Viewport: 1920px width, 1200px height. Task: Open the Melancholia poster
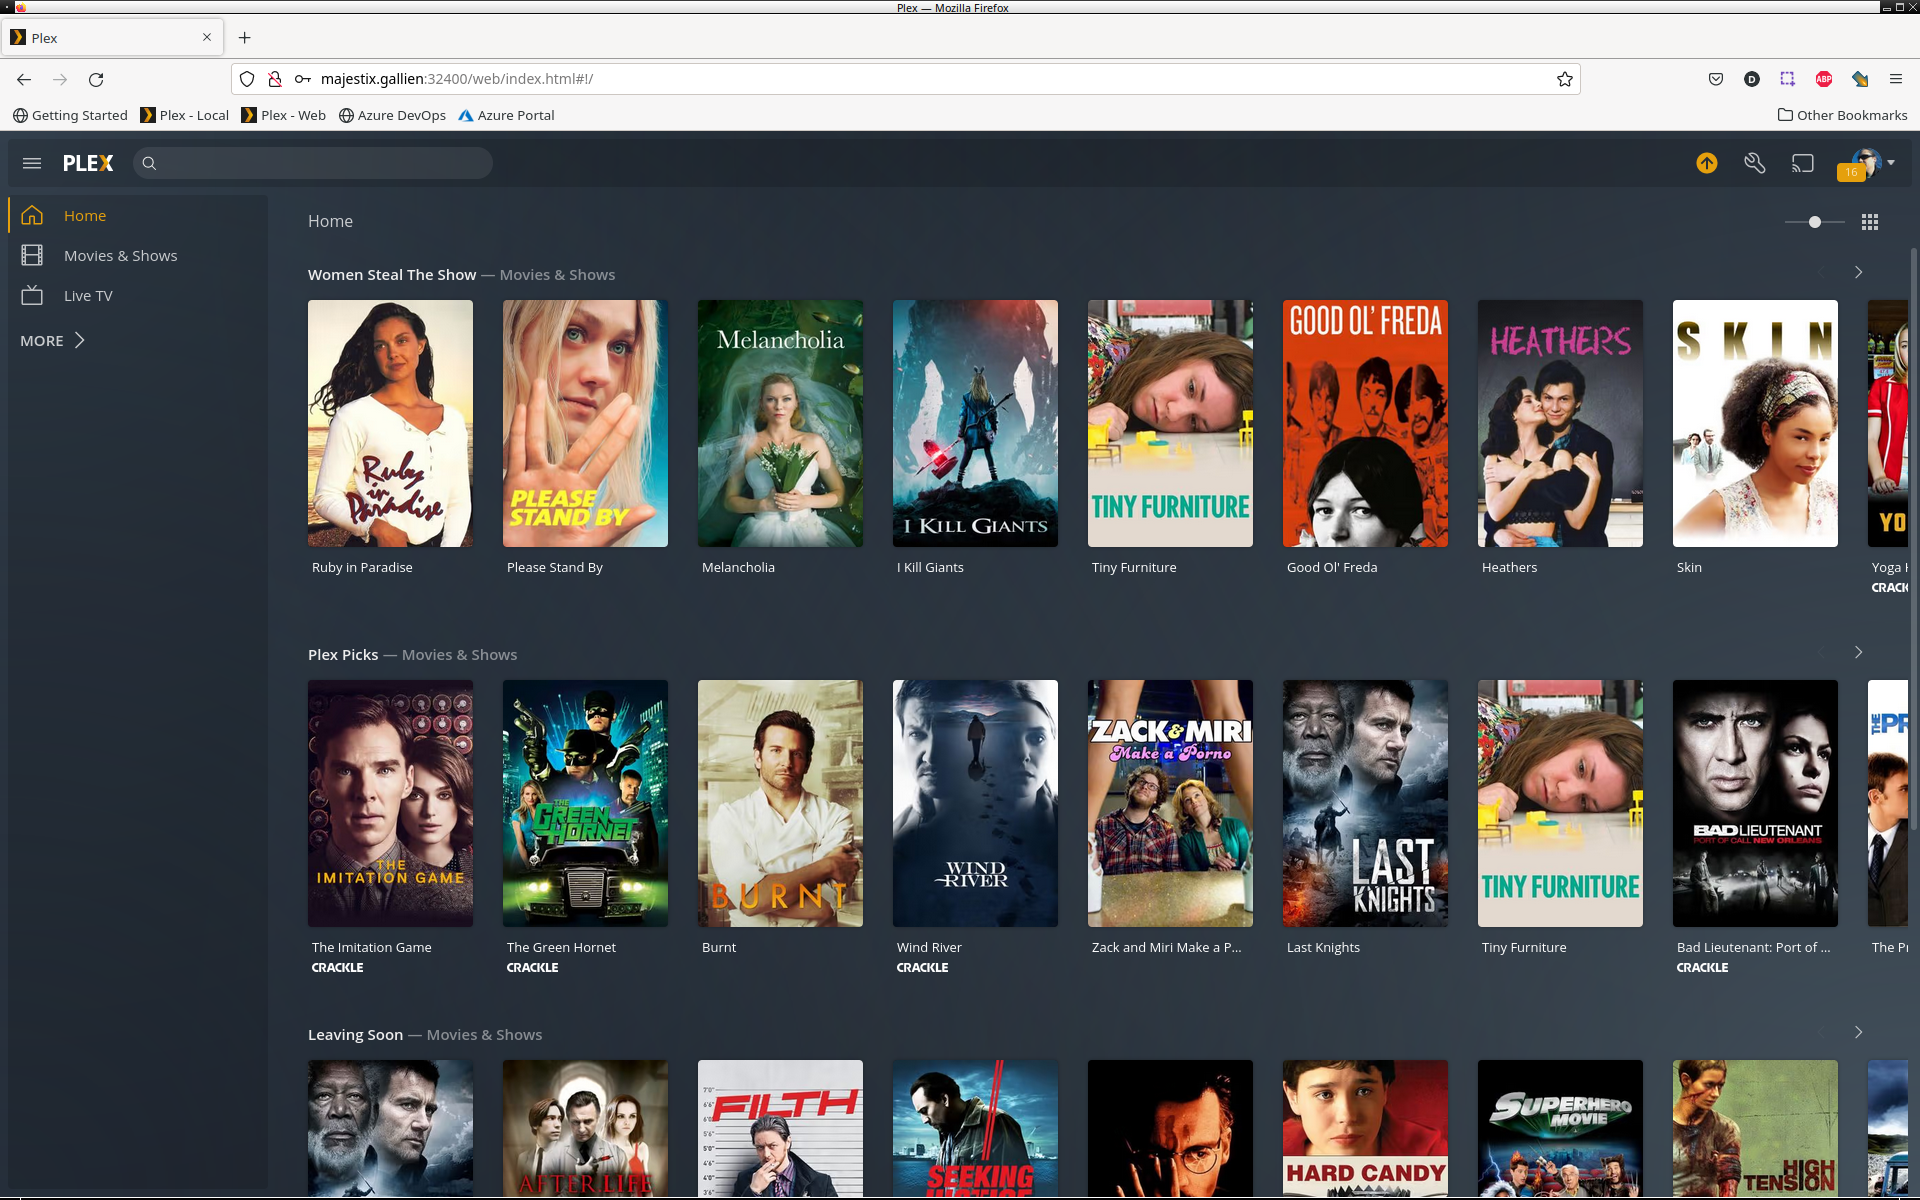pyautogui.click(x=780, y=423)
